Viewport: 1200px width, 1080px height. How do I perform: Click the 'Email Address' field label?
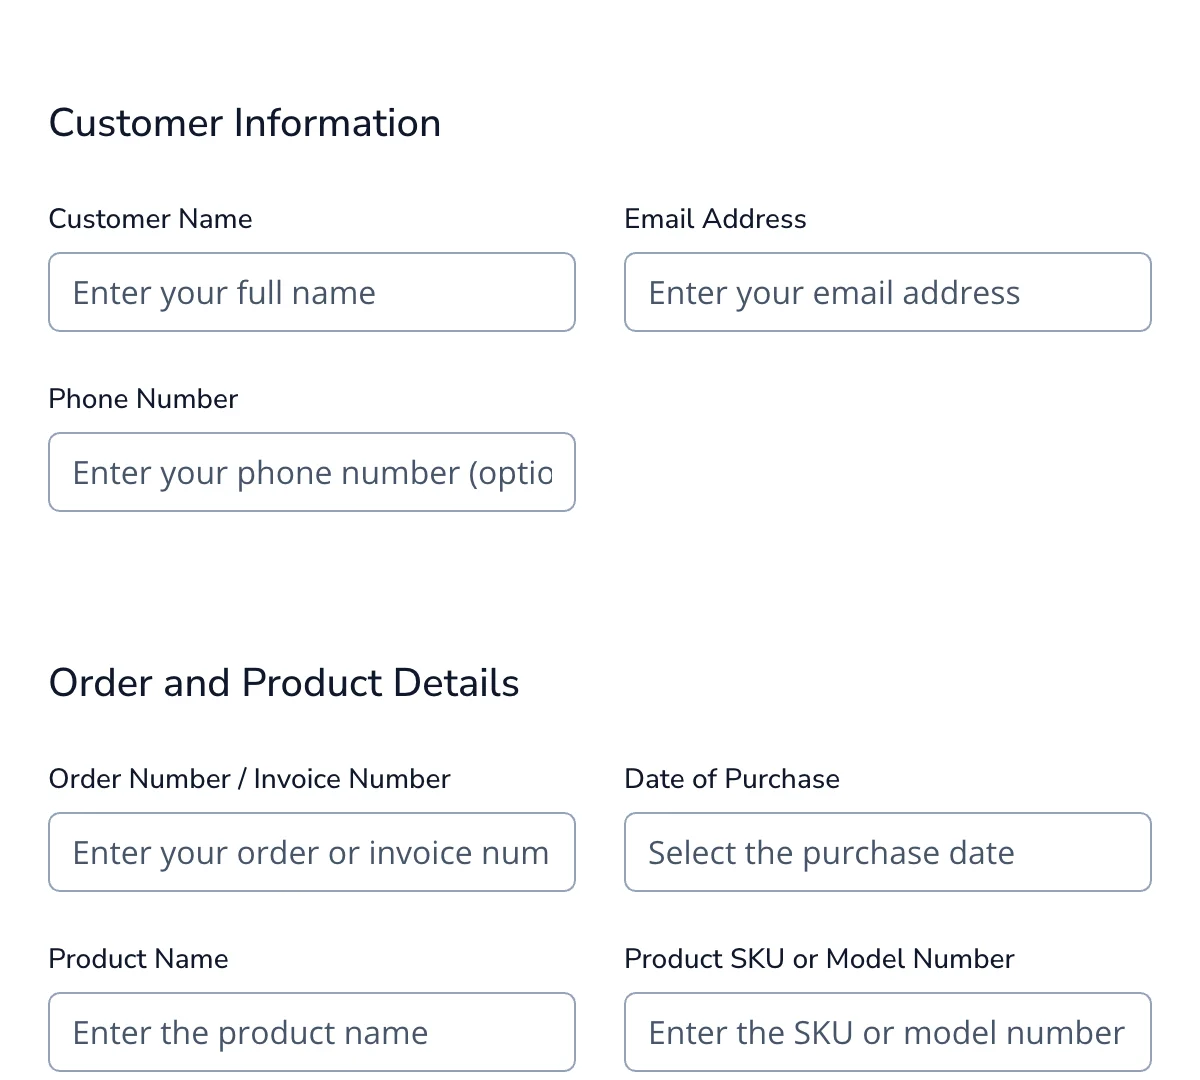[x=715, y=219]
